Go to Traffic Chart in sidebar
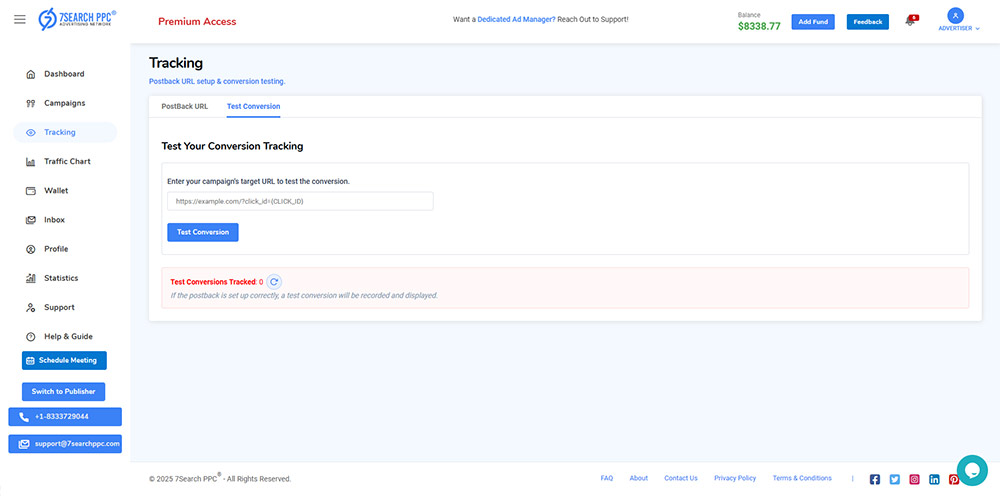 tap(67, 161)
